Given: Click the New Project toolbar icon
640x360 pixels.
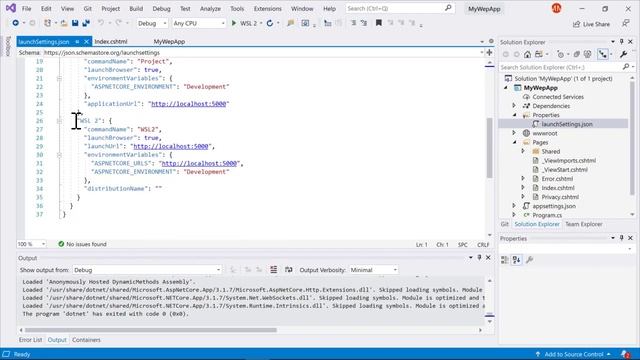Looking at the screenshot, I should pyautogui.click(x=47, y=23).
